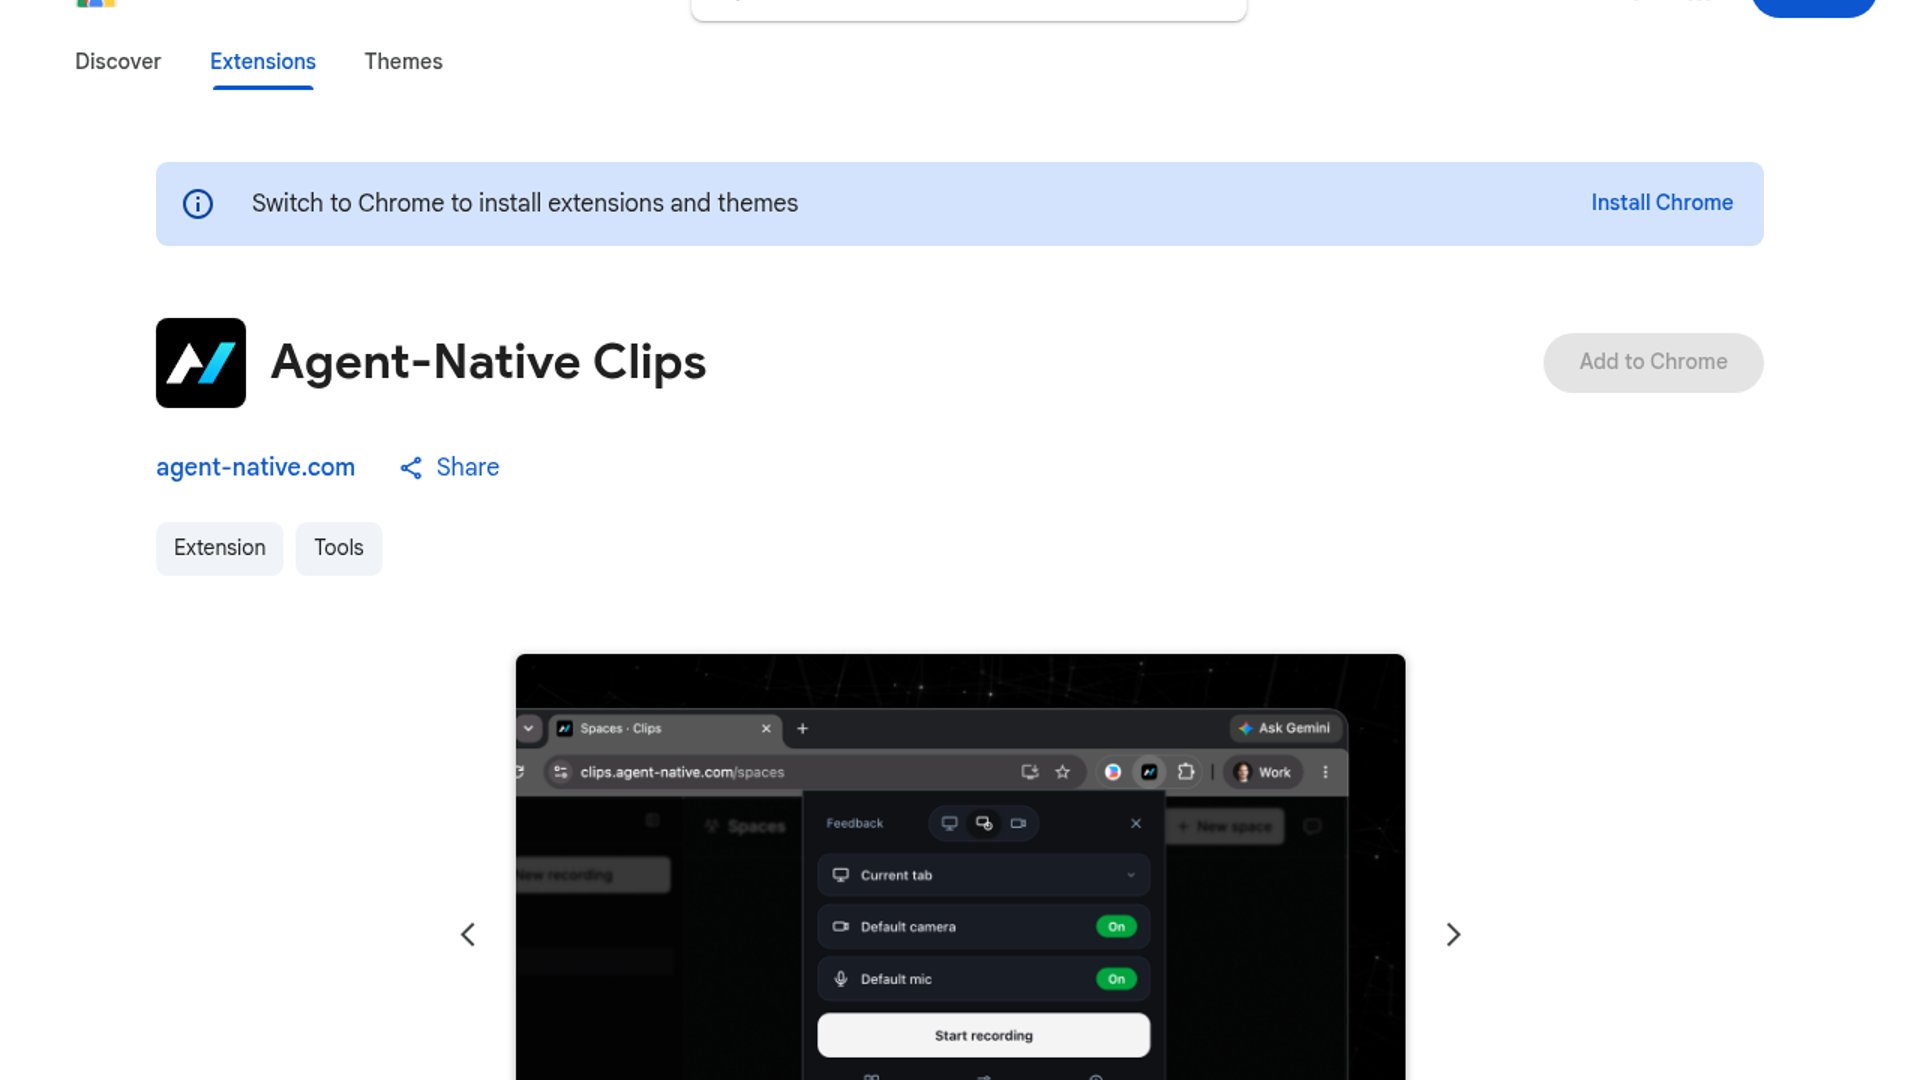The image size is (1920, 1080).
Task: Click the Switch to Chrome banner message
Action: tap(525, 203)
